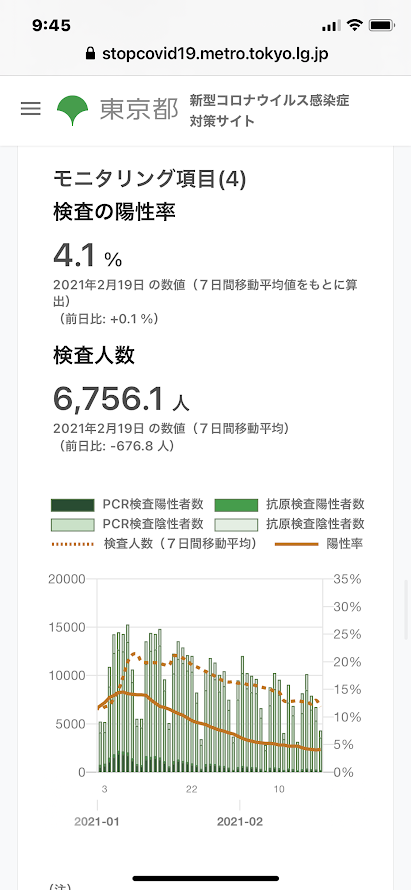Screen dimensions: 411x890
Task: Select the 2021-02 marker on chart axis
Action: click(x=240, y=822)
